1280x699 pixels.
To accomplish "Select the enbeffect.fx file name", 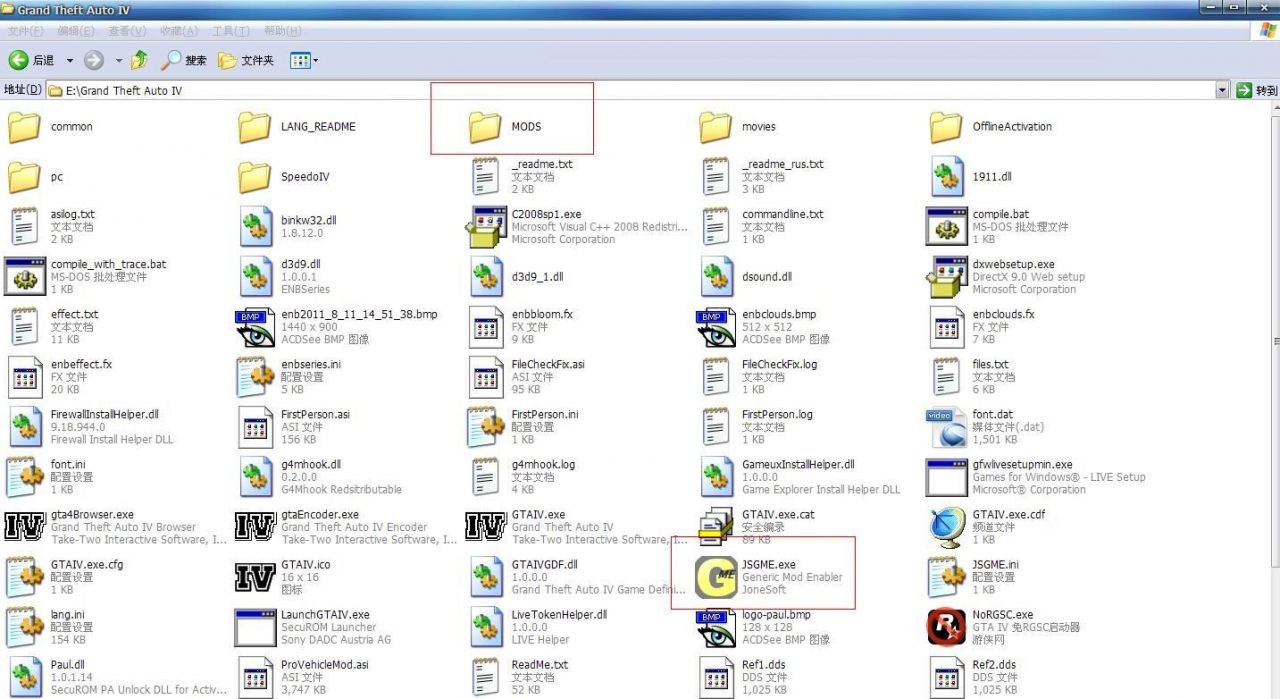I will (x=82, y=364).
